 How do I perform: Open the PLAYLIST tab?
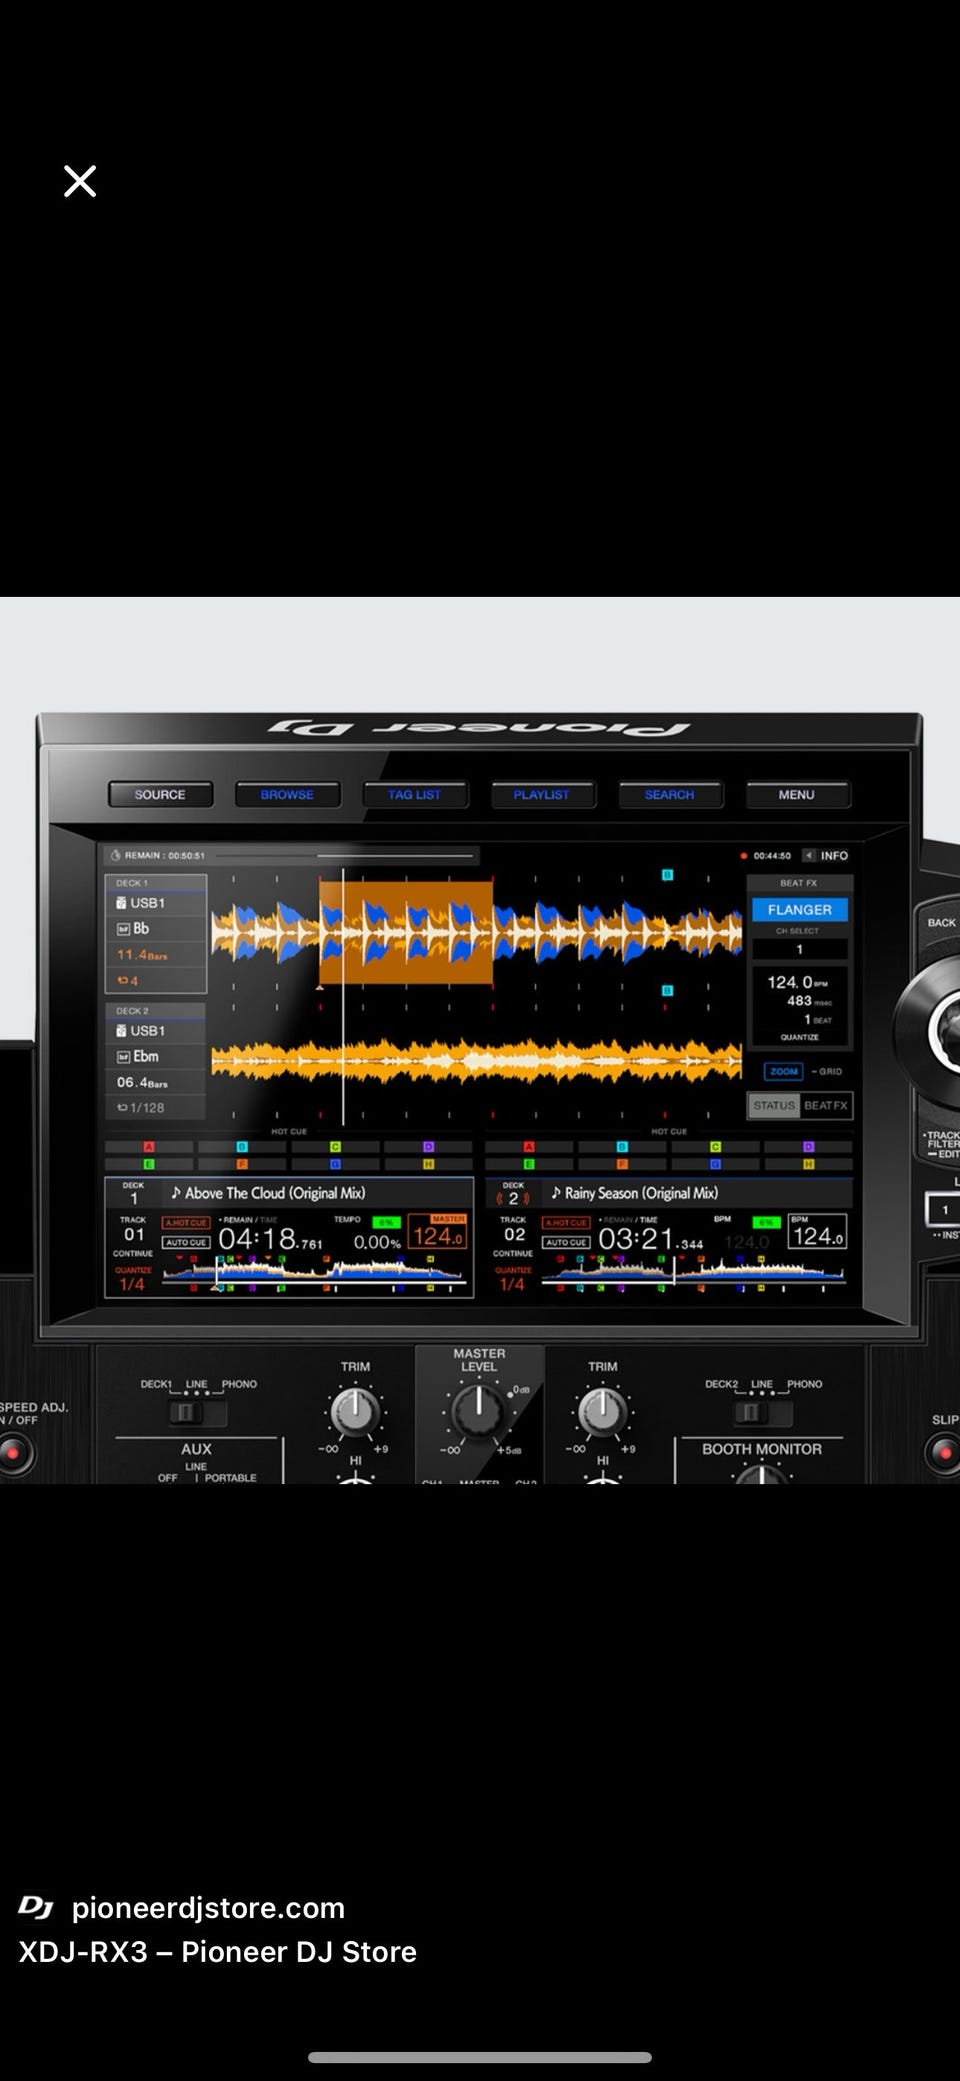[x=542, y=795]
